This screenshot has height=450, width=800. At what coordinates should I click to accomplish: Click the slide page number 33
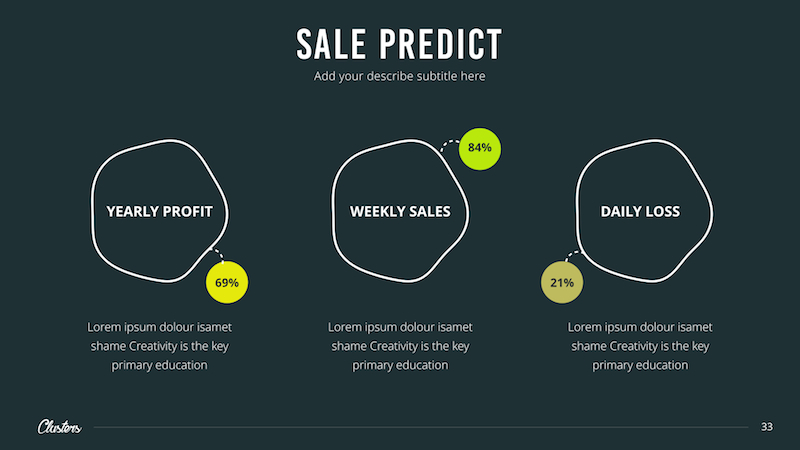pyautogui.click(x=767, y=427)
